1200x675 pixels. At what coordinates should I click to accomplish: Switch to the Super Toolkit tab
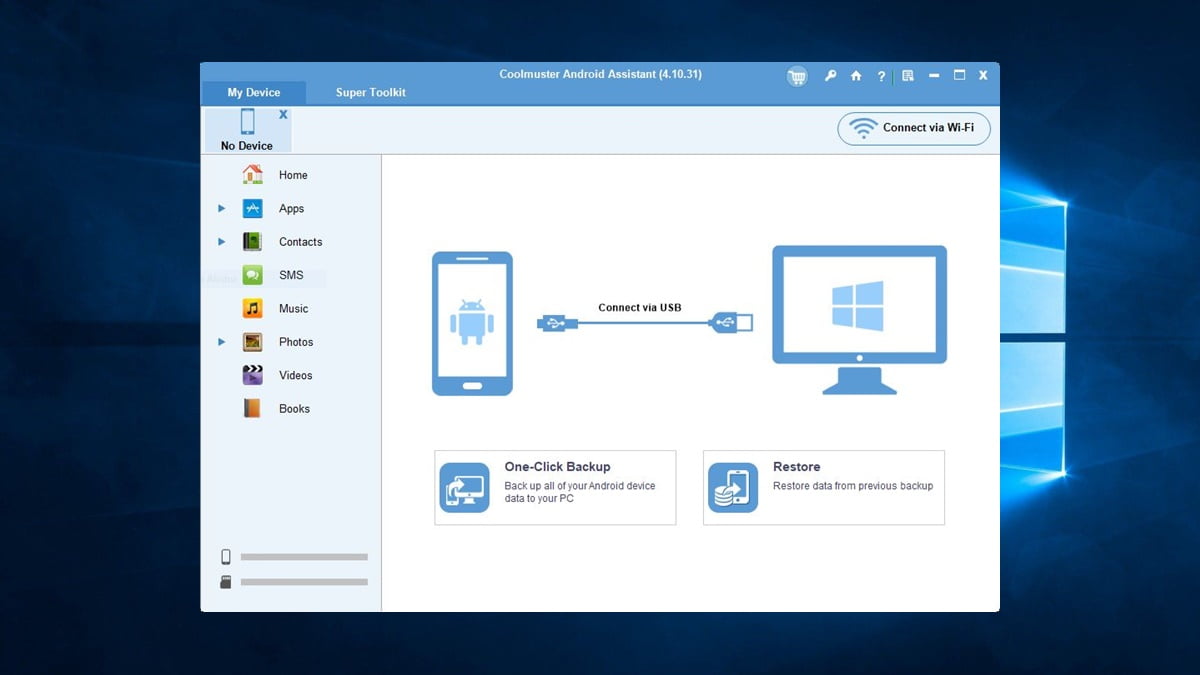[x=370, y=93]
